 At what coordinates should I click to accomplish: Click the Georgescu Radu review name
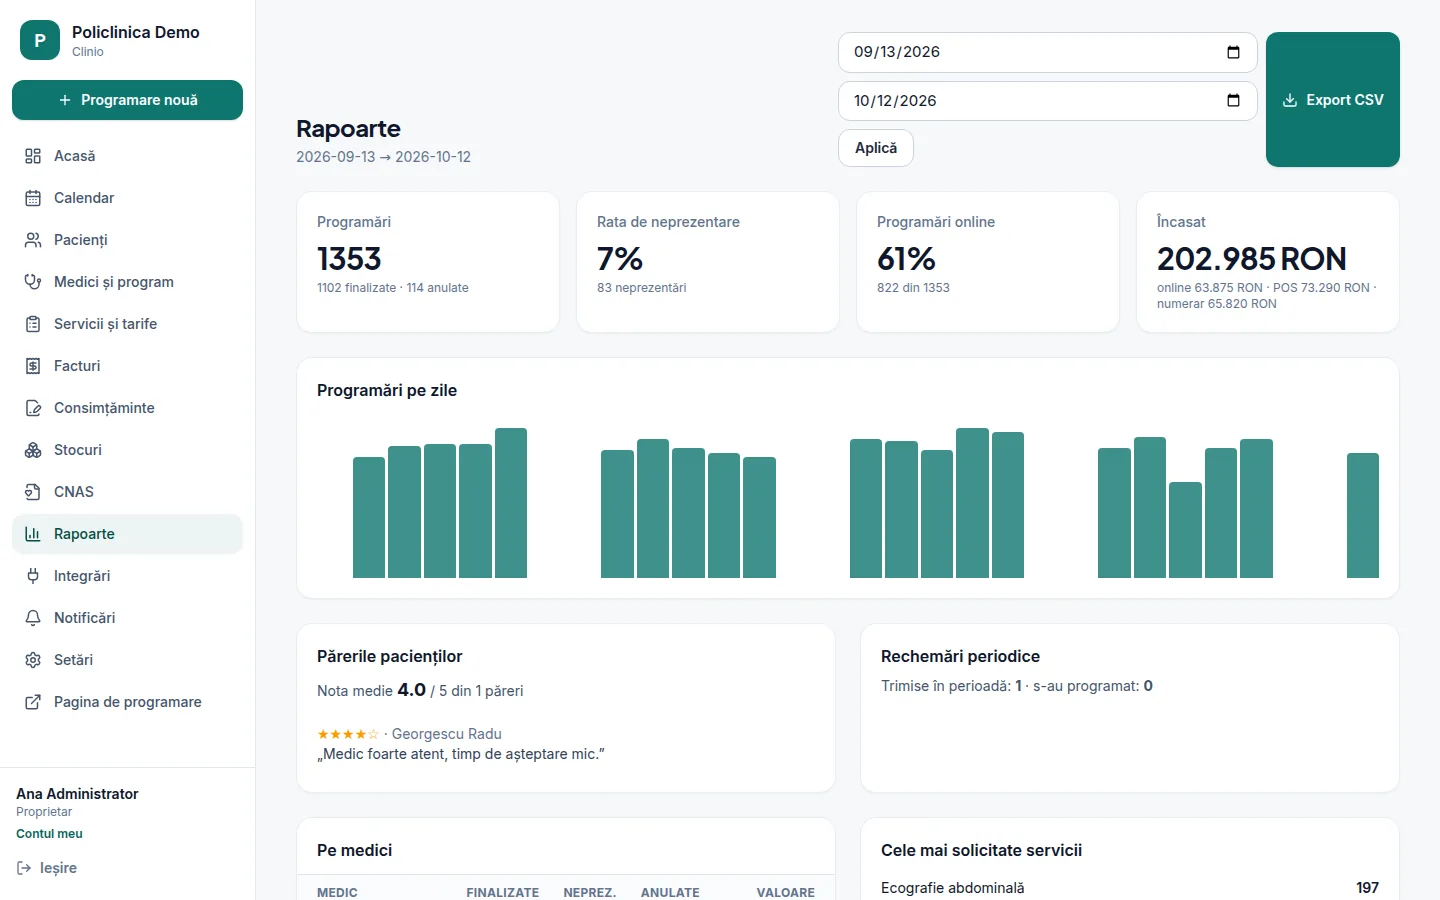[x=447, y=734]
